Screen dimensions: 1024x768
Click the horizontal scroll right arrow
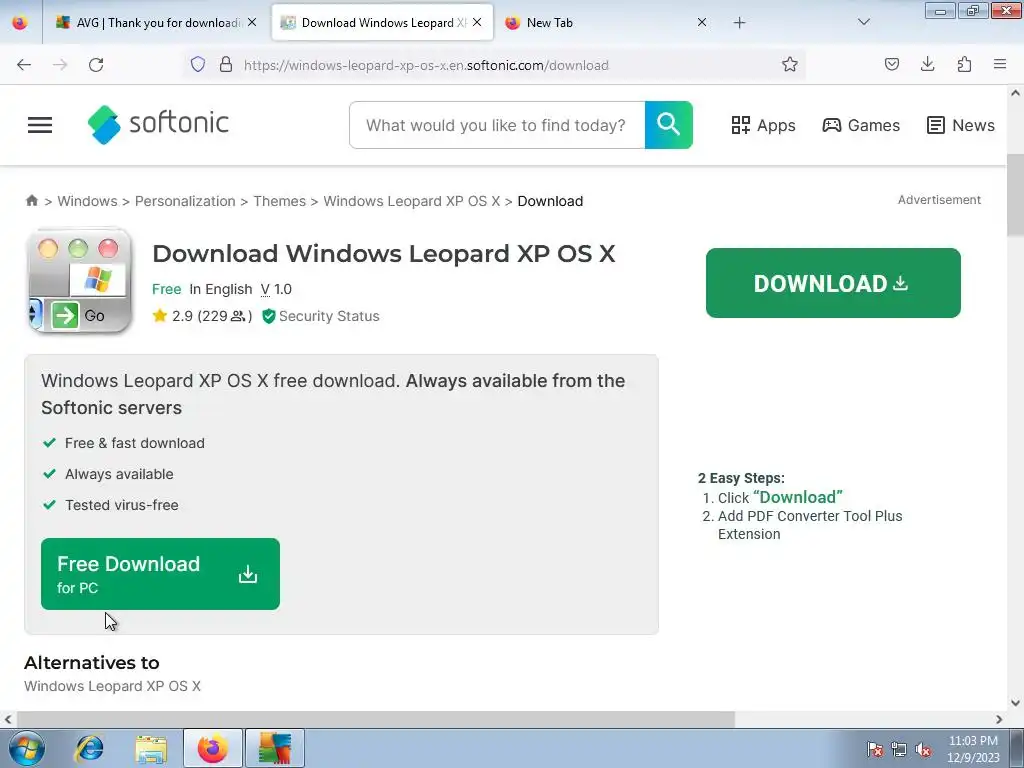999,719
